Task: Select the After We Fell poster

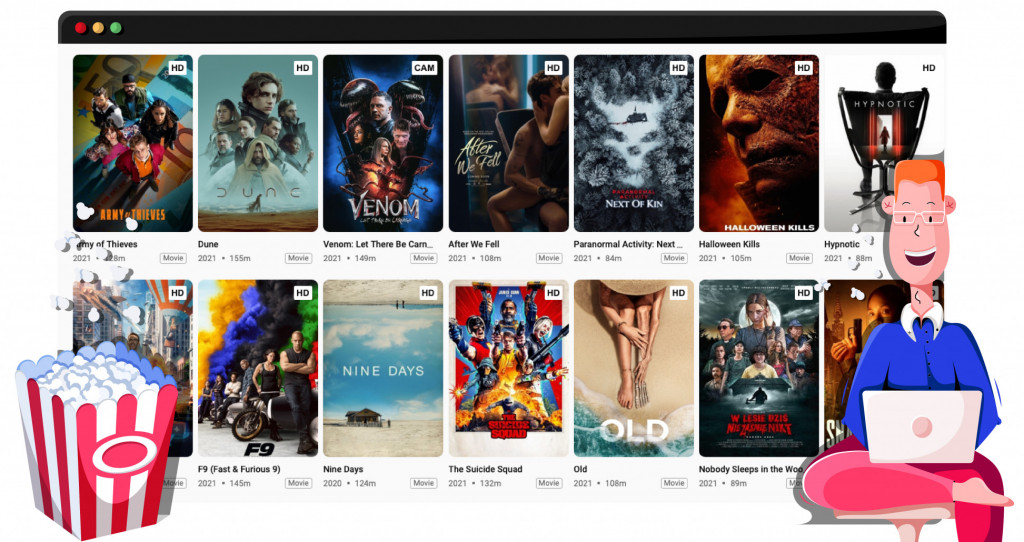Action: 508,143
